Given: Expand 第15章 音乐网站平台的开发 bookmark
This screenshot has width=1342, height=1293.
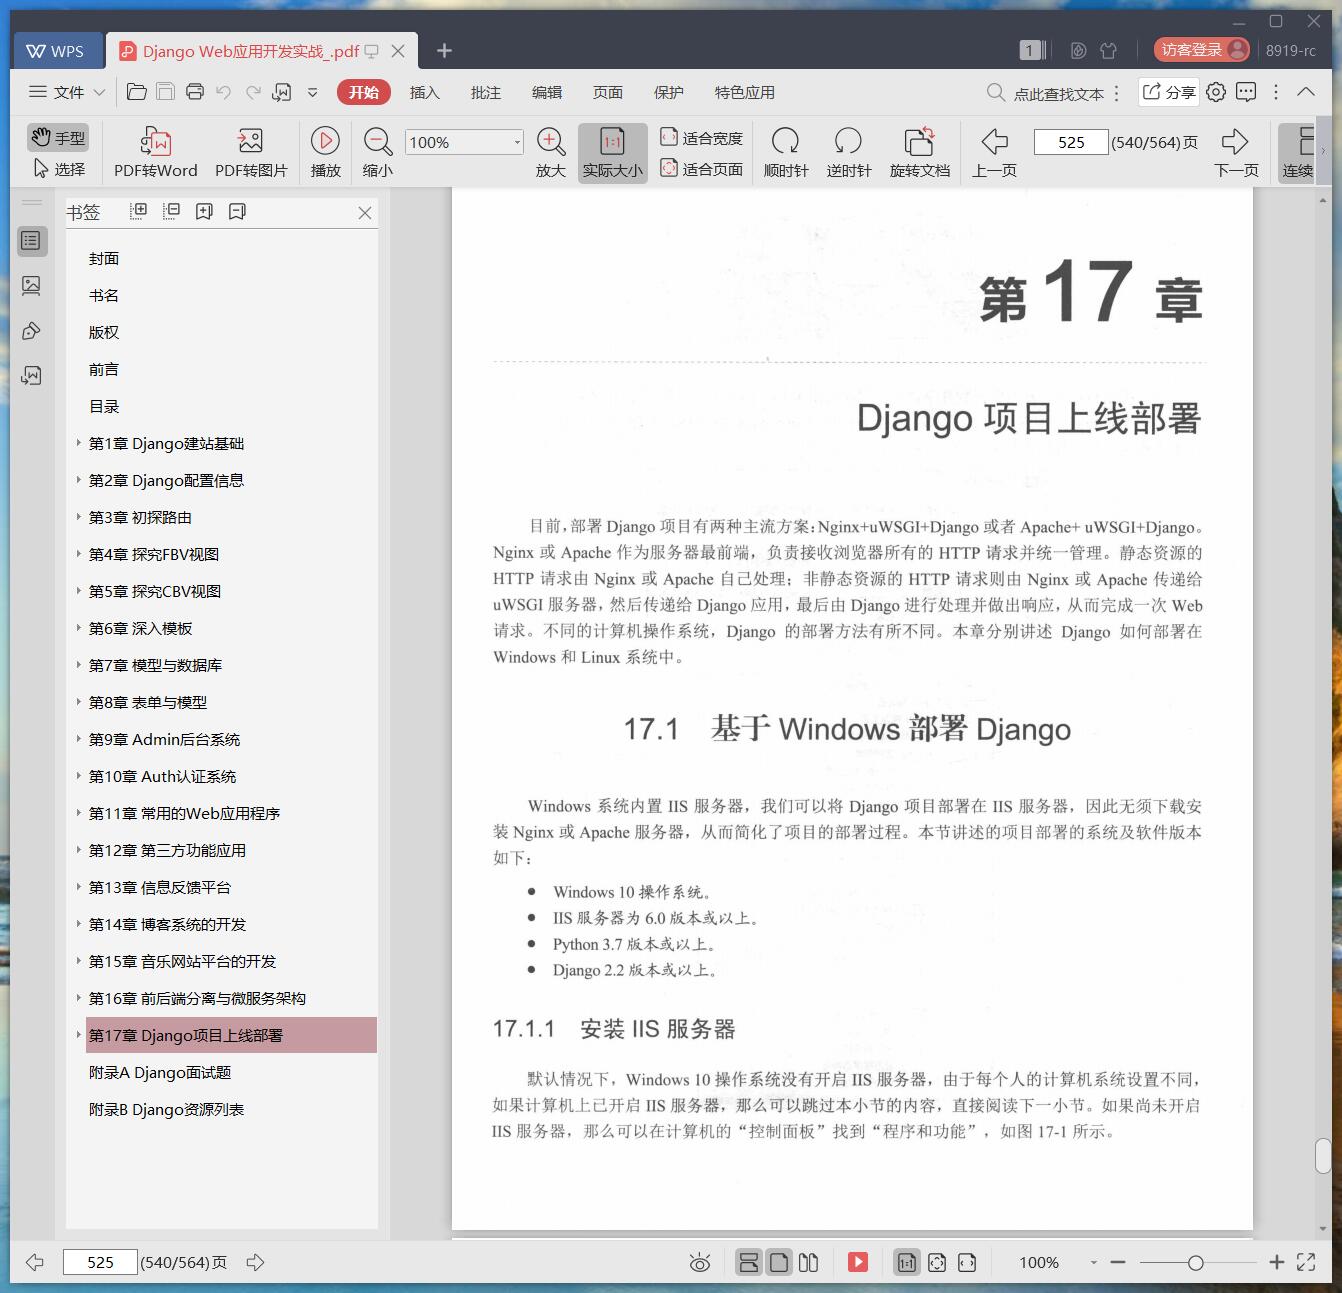Looking at the screenshot, I should (x=79, y=960).
